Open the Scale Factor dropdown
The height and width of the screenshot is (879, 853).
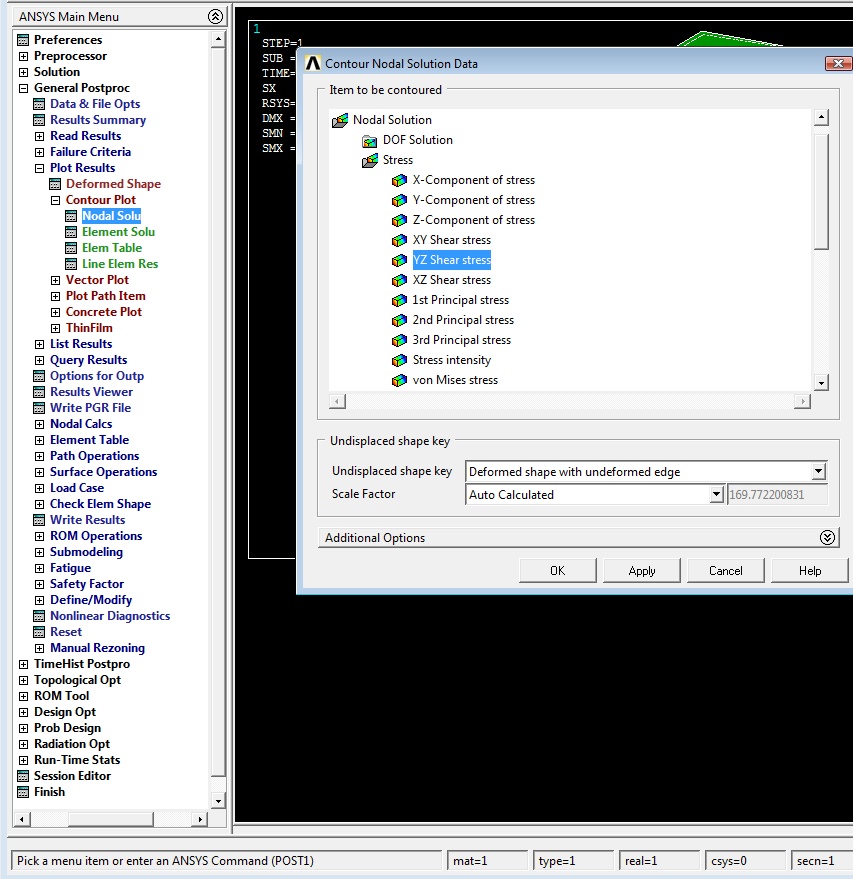point(716,494)
